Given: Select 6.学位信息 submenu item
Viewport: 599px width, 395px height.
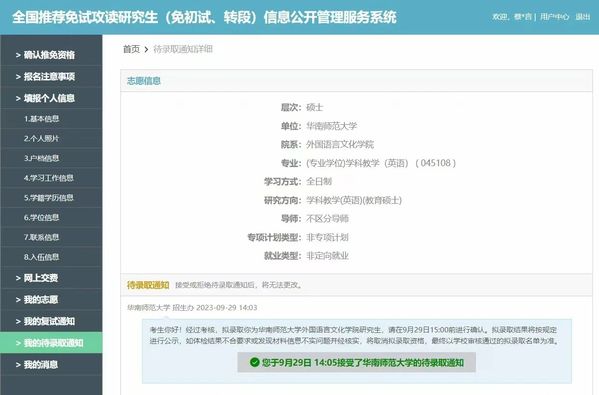Looking at the screenshot, I should (51, 218).
